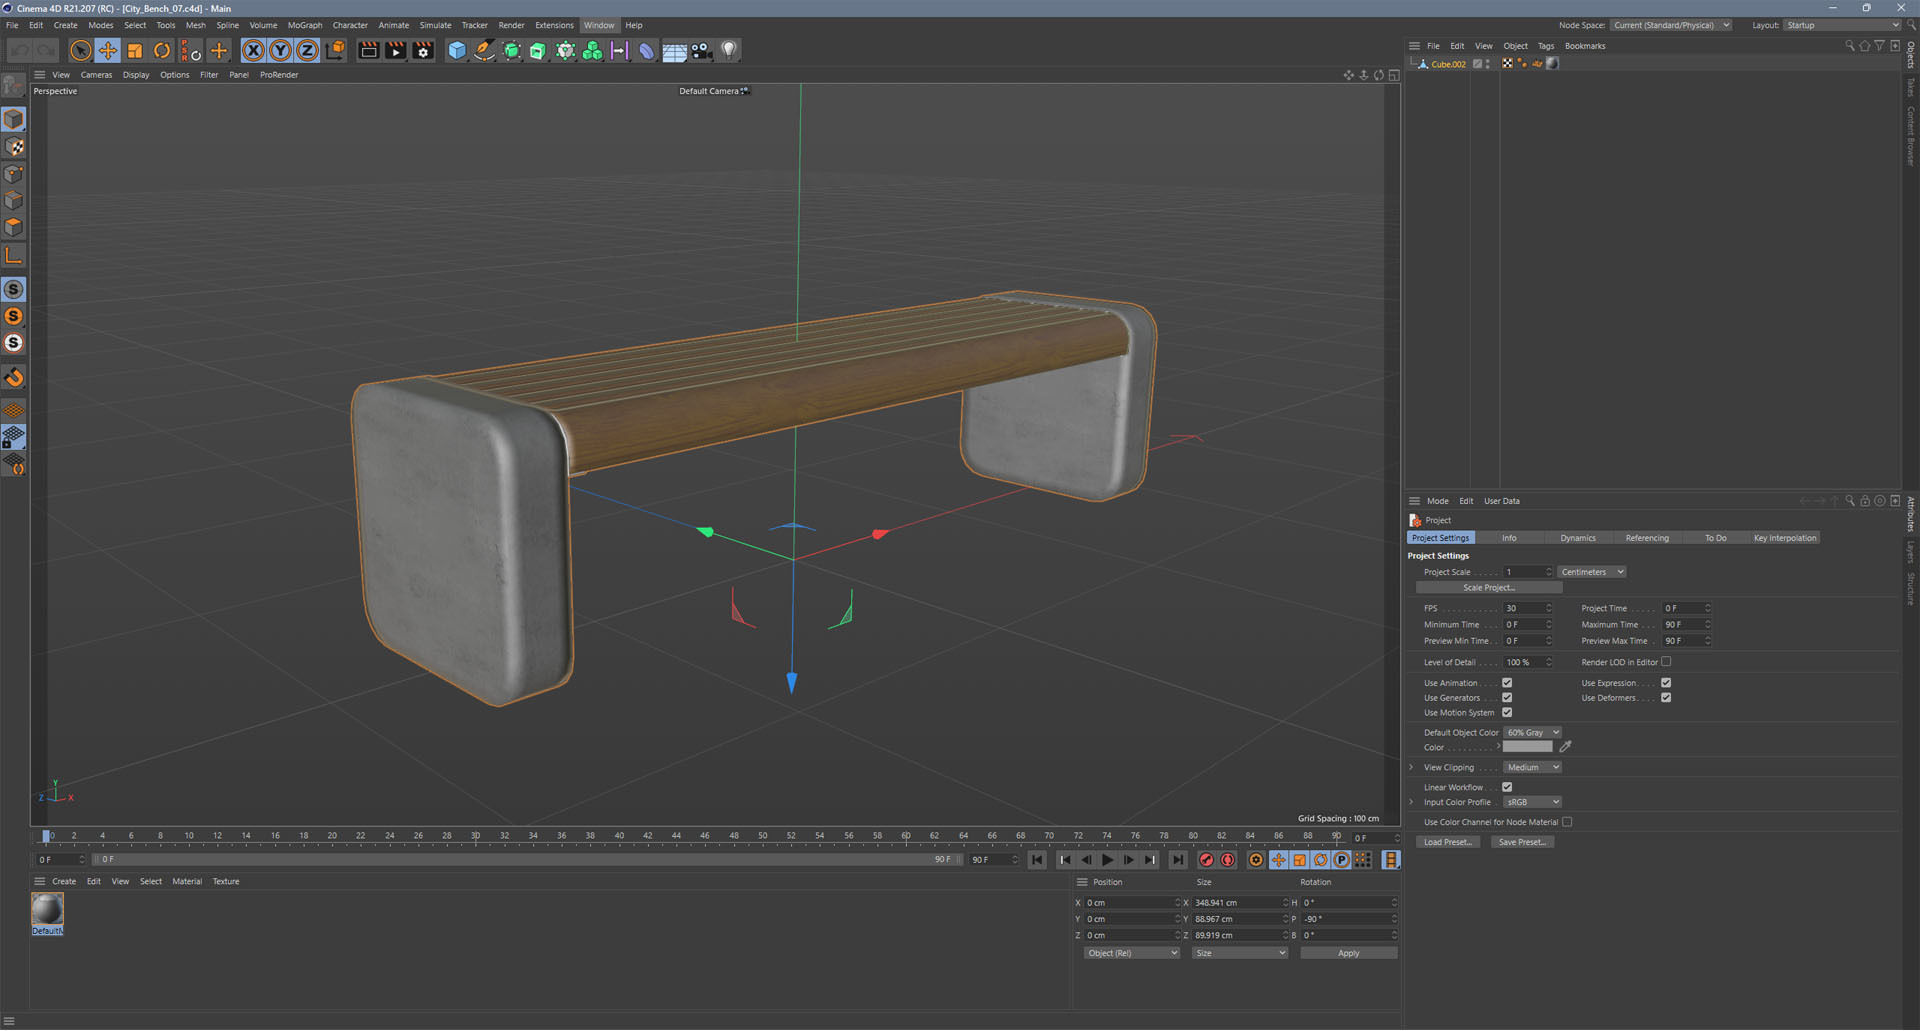
Task: Render to Picture Viewer icon
Action: tap(396, 50)
